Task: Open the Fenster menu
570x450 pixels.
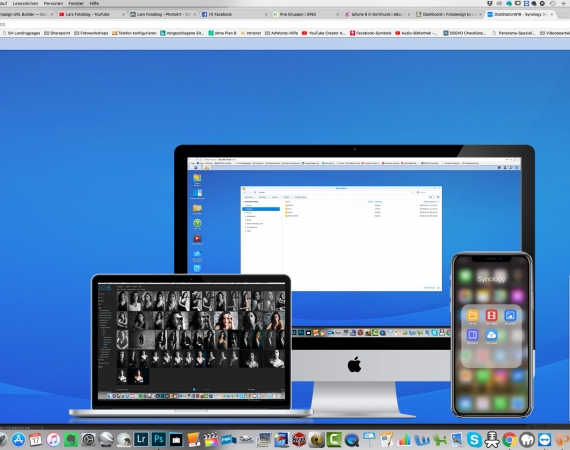Action: point(76,3)
